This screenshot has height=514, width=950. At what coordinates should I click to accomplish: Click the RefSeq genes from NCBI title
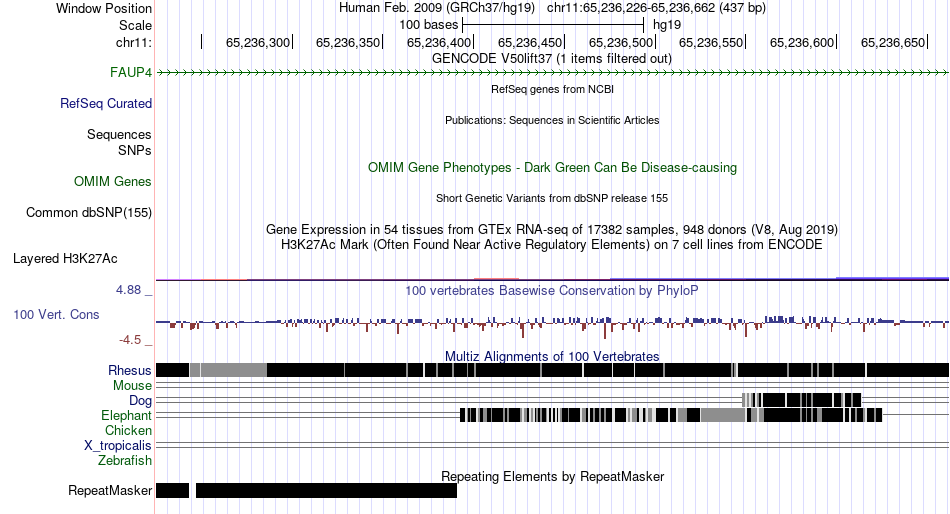(552, 89)
